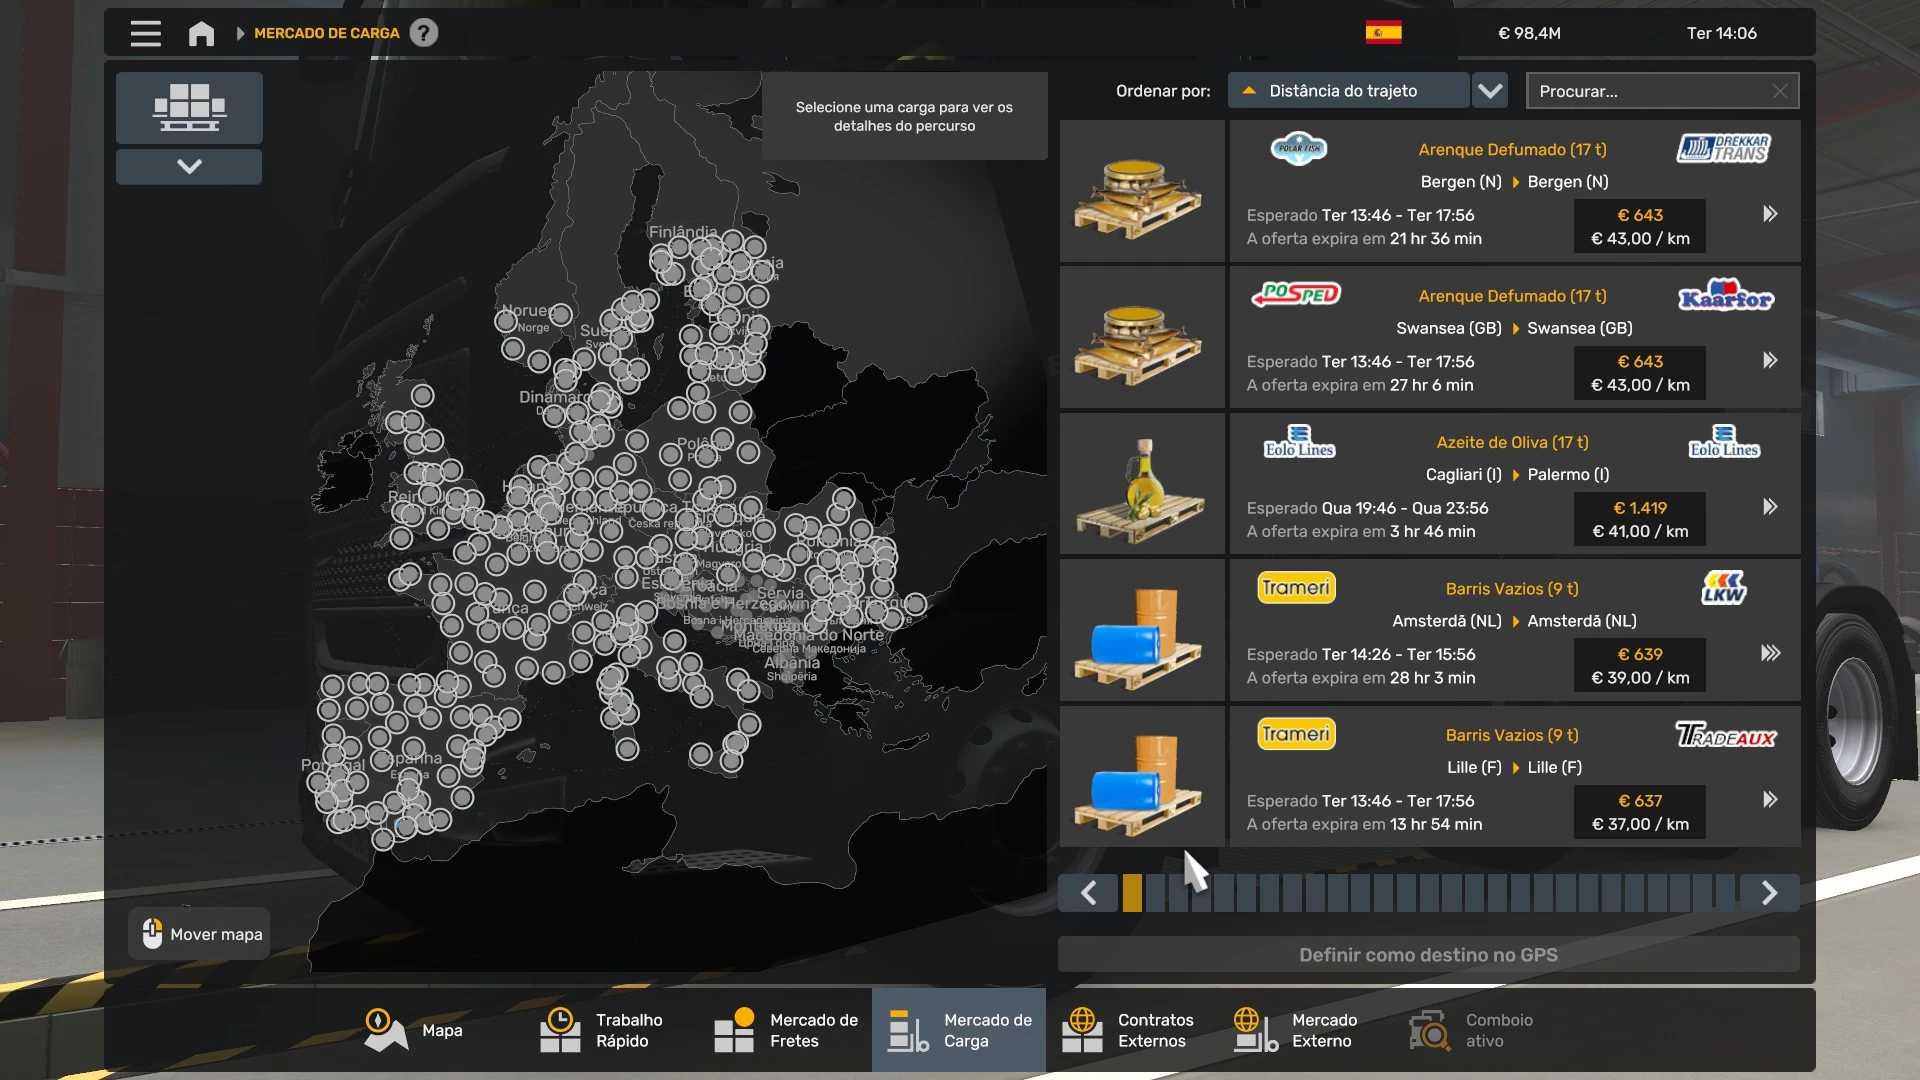The height and width of the screenshot is (1080, 1920).
Task: Click forward arrows on Bergen herring offer
Action: (x=1769, y=214)
